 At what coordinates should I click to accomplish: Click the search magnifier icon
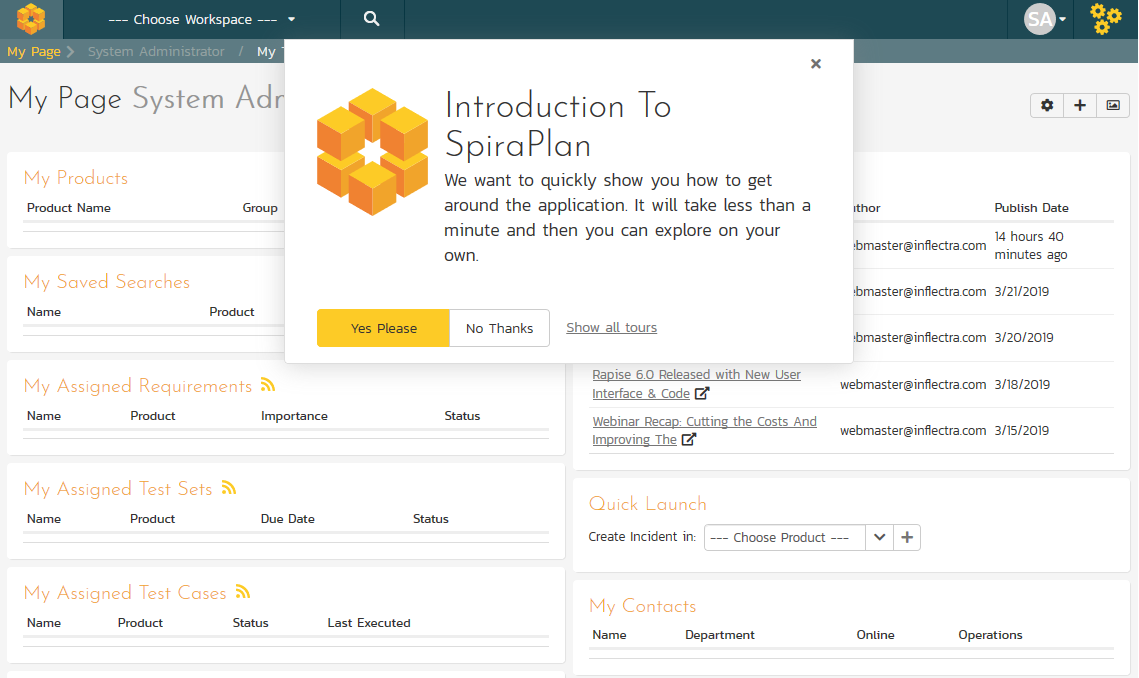371,19
